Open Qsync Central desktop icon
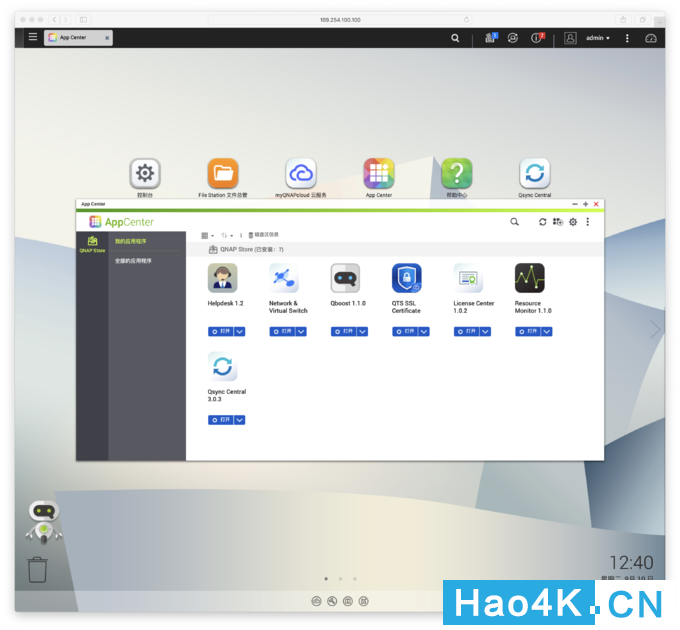 coord(535,173)
